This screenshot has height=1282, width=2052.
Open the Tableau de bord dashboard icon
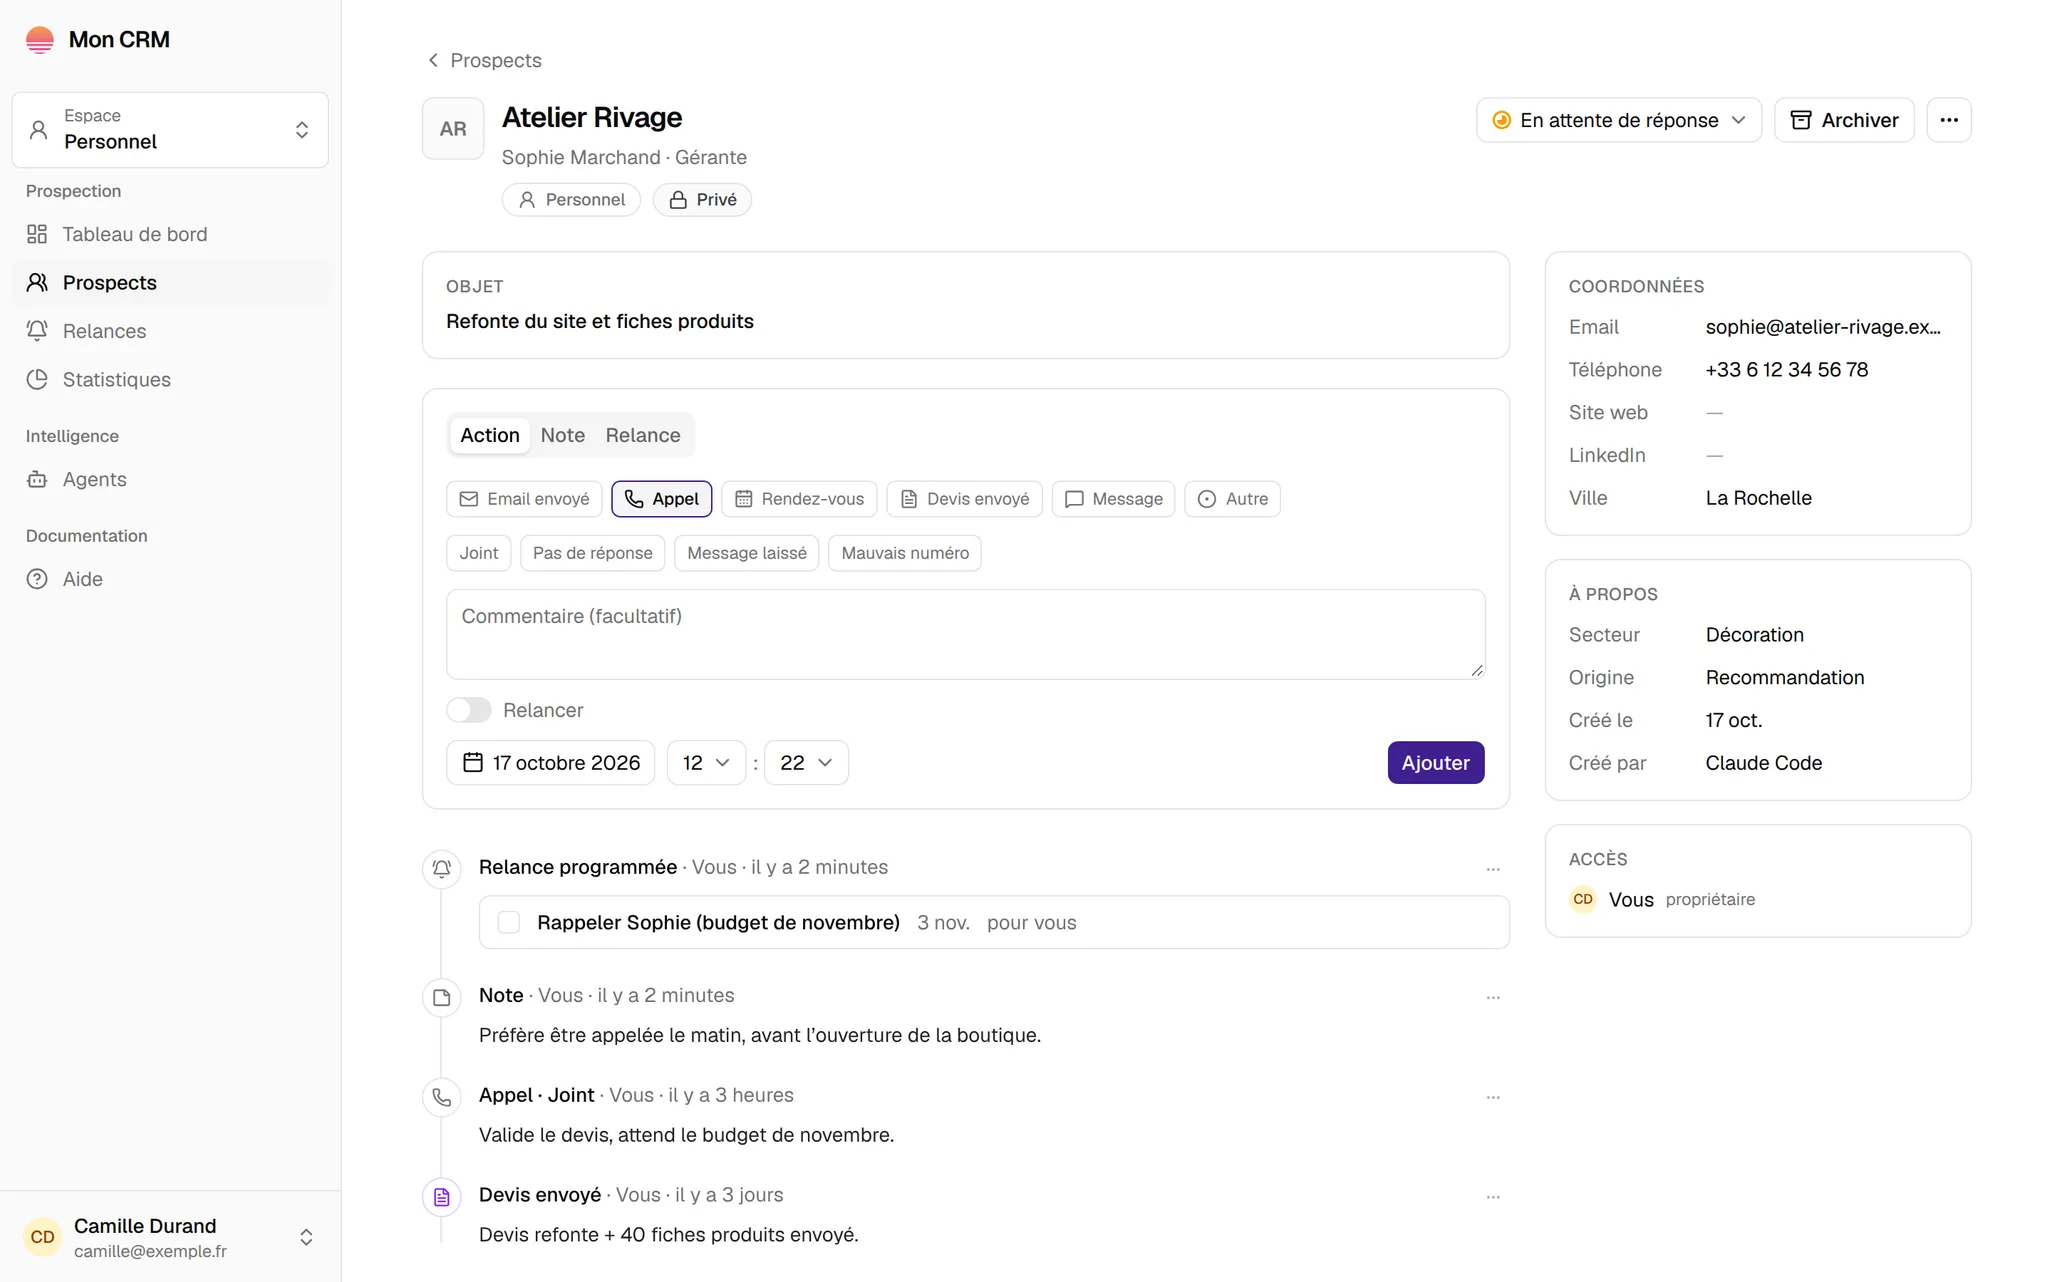tap(37, 234)
